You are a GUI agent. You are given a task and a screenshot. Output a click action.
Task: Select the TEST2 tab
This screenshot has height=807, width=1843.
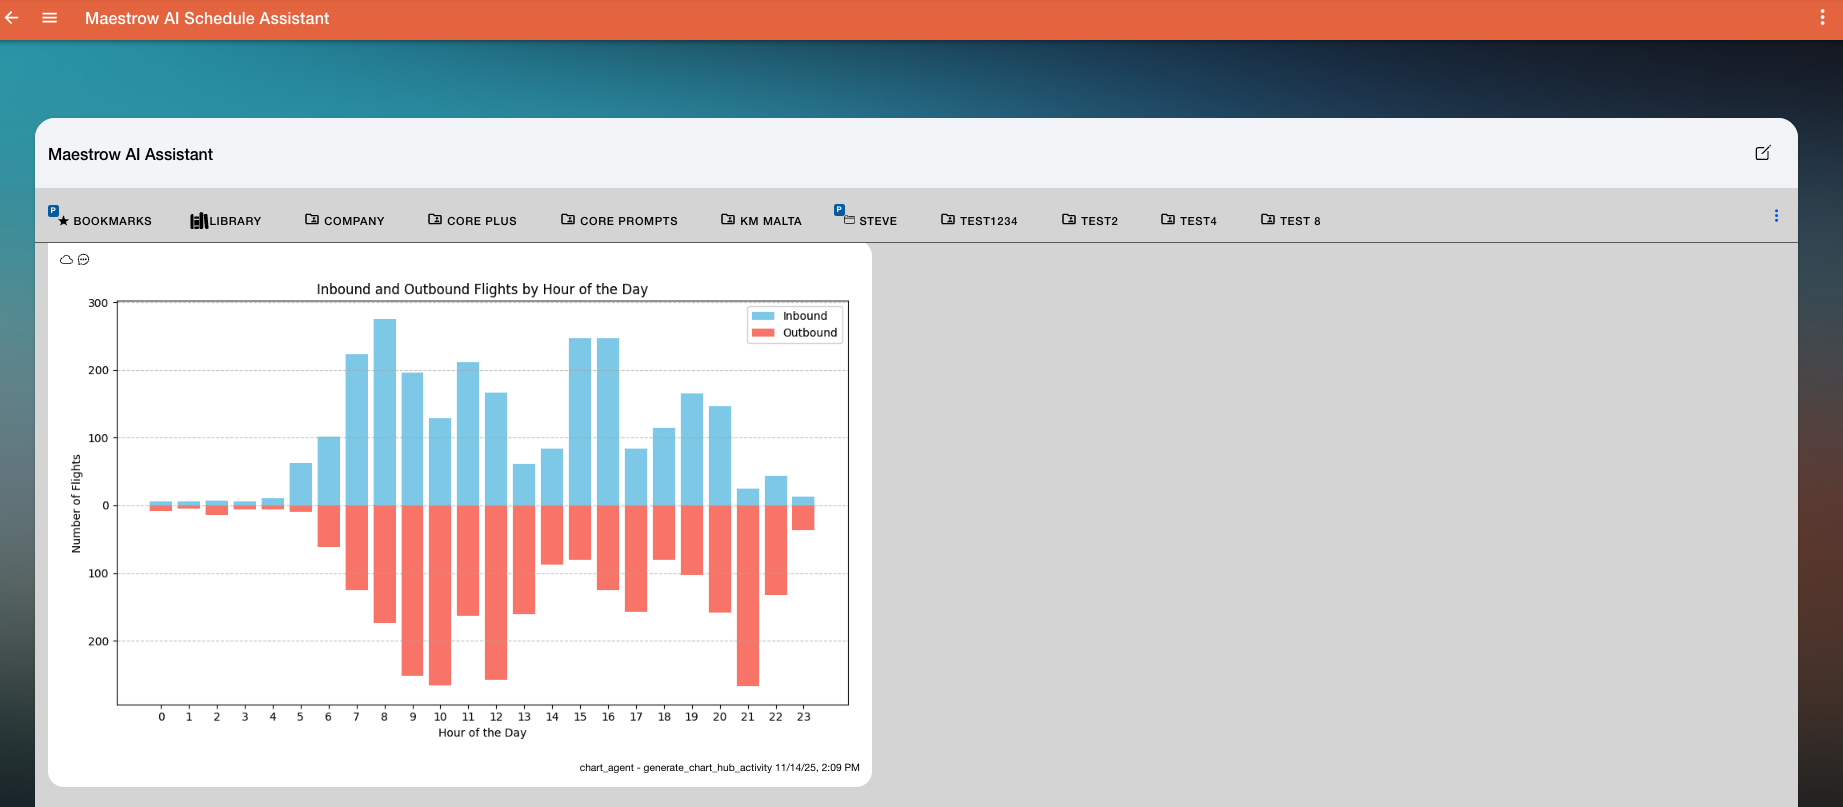coord(1090,220)
